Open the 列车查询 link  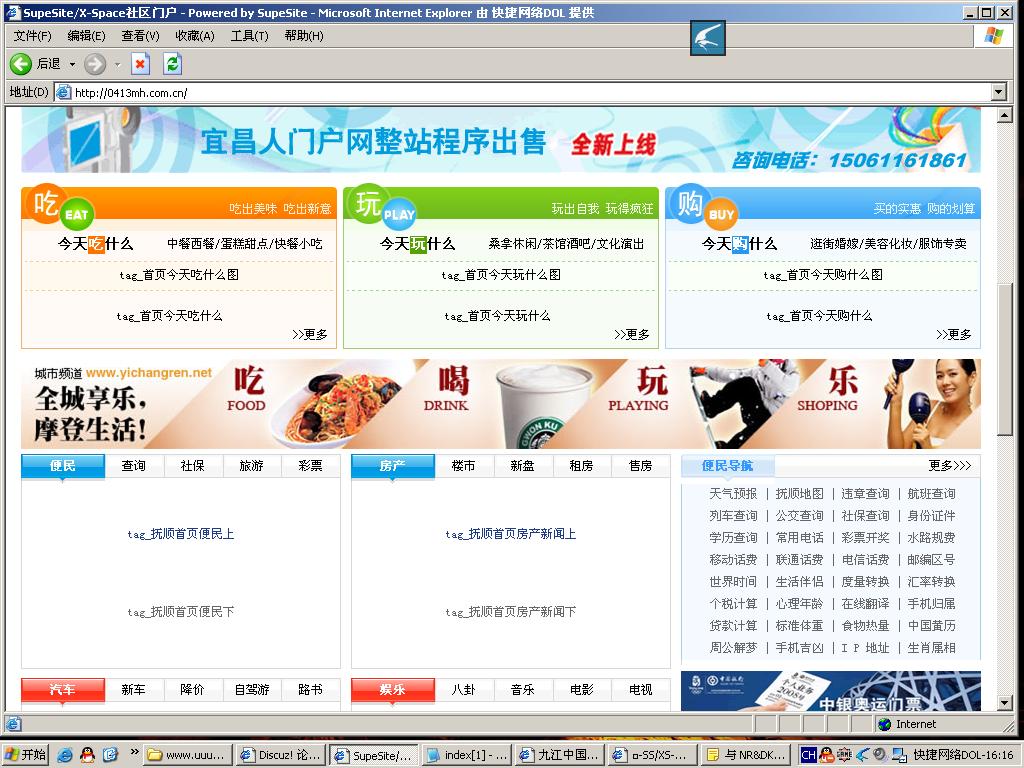click(x=733, y=516)
